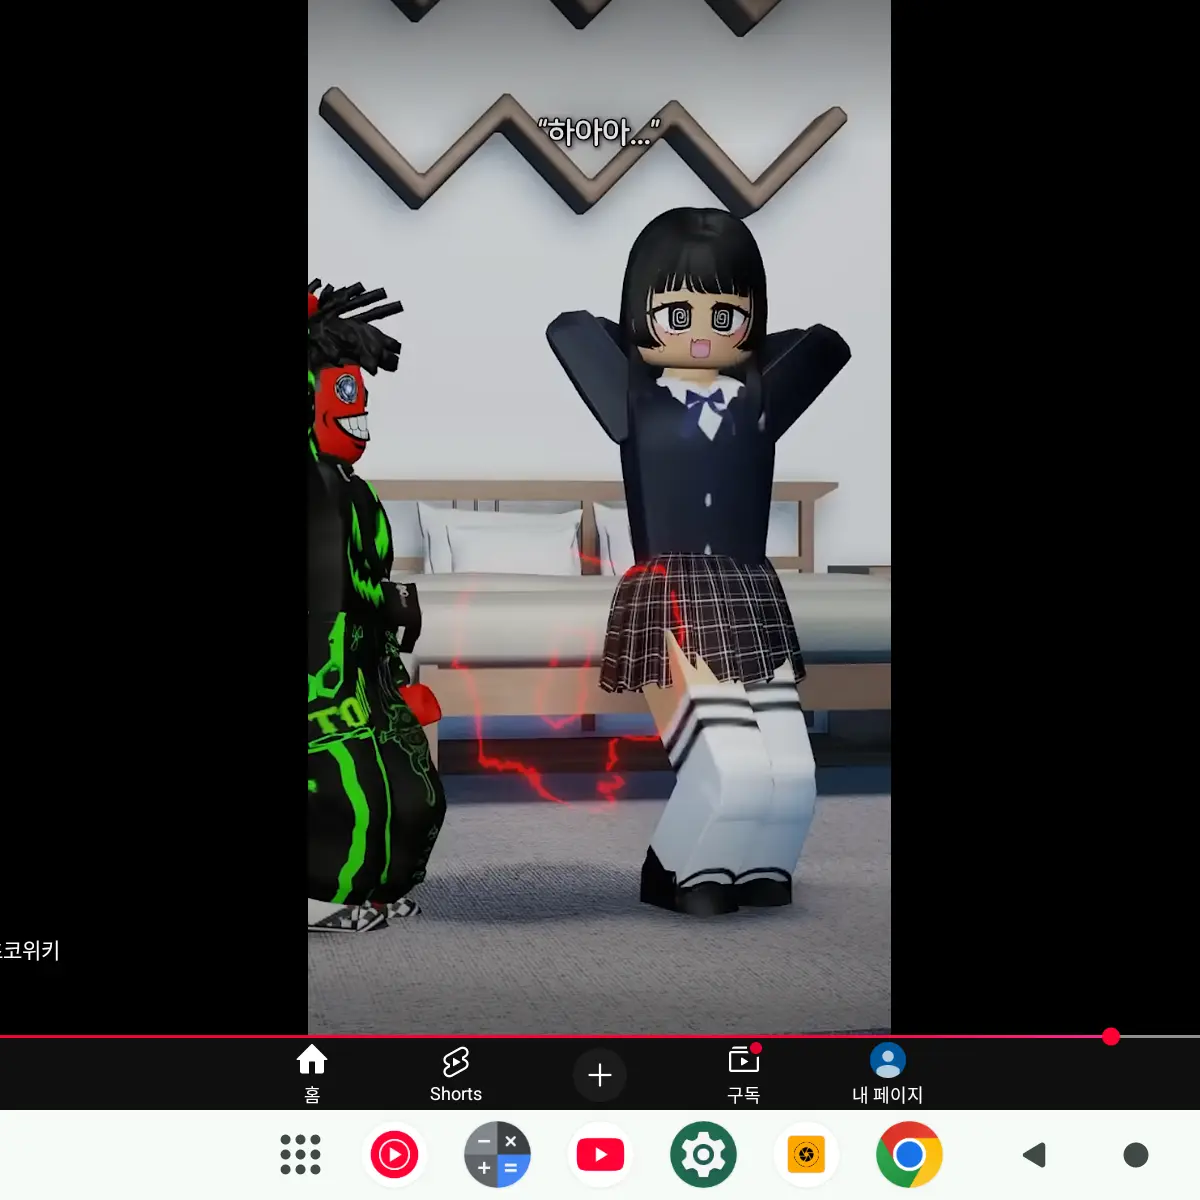
Task: Launch the orange camera aperture app
Action: coord(806,1155)
